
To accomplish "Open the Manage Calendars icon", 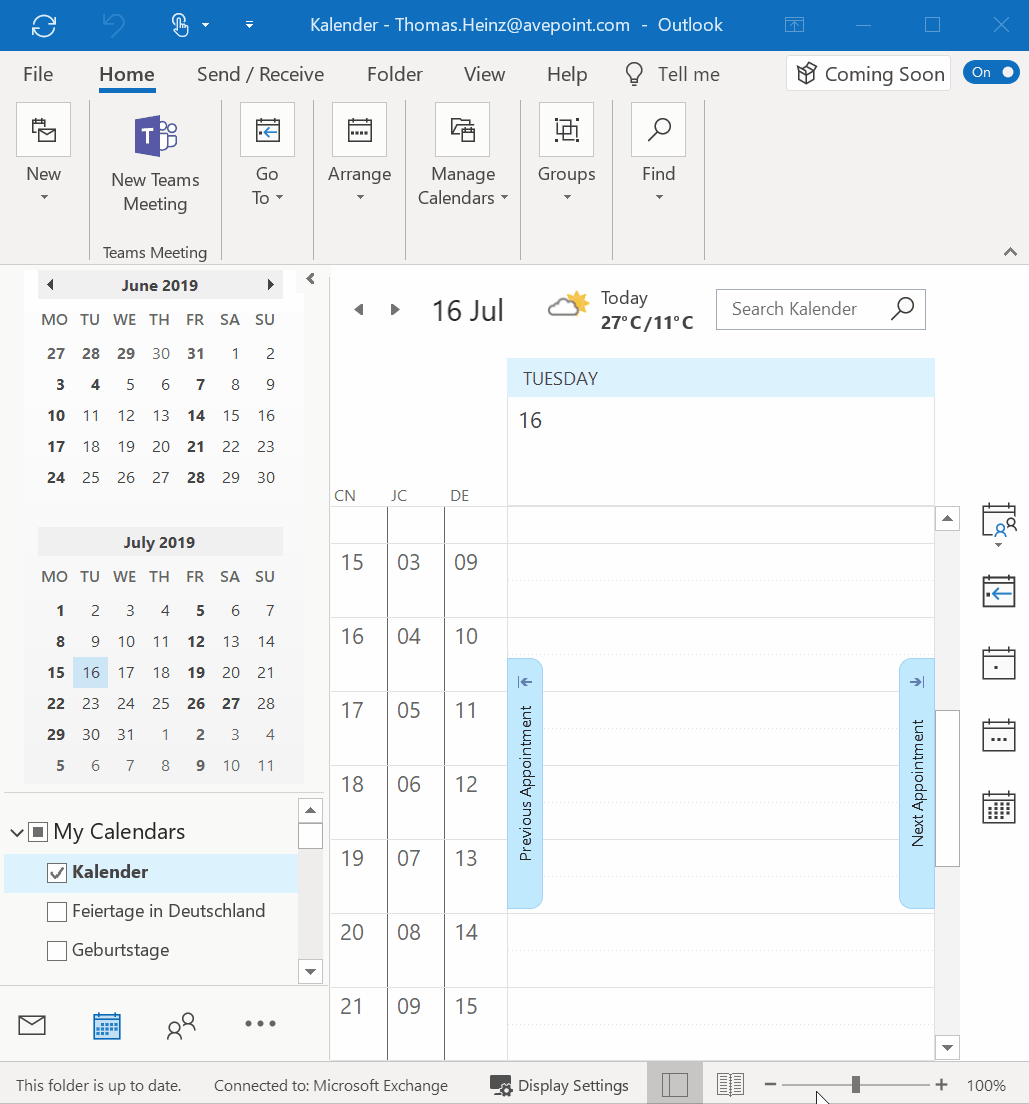I will (x=463, y=130).
